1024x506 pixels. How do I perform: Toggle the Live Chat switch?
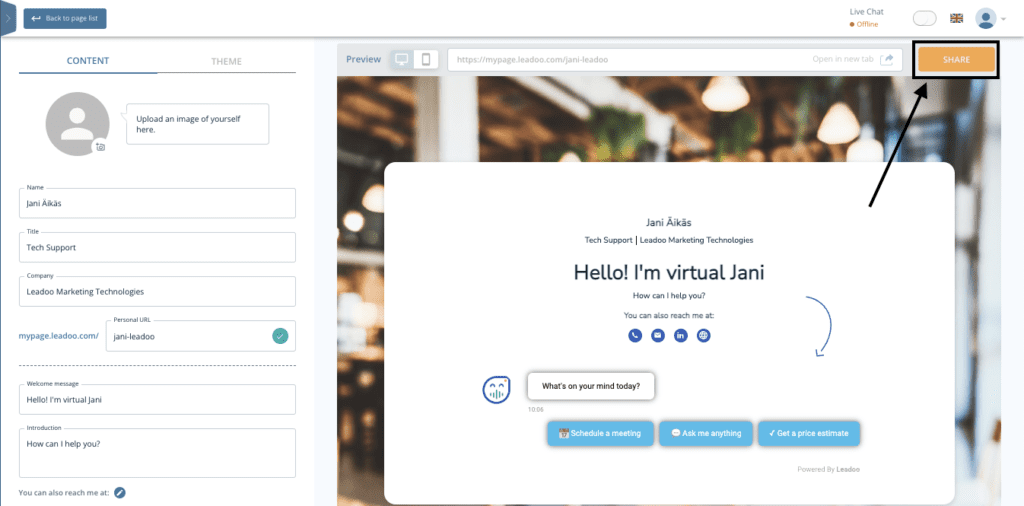point(925,18)
